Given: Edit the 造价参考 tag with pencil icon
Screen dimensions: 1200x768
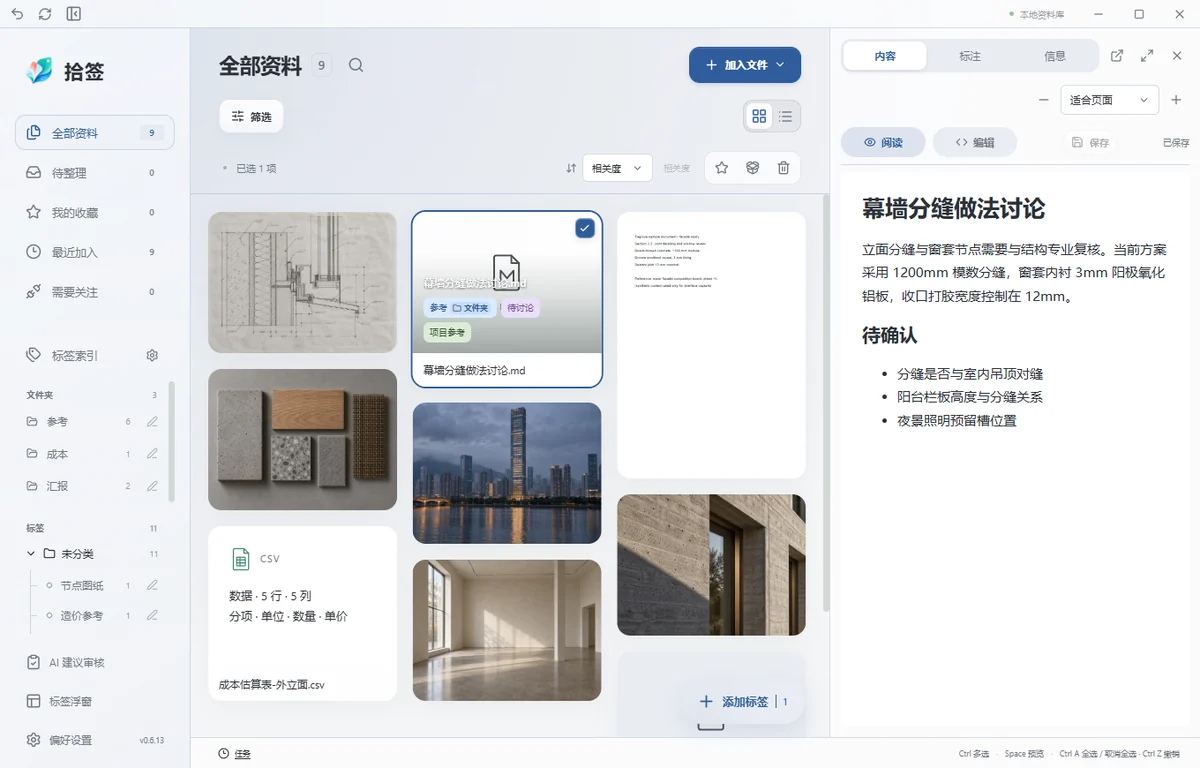Looking at the screenshot, I should pos(152,616).
